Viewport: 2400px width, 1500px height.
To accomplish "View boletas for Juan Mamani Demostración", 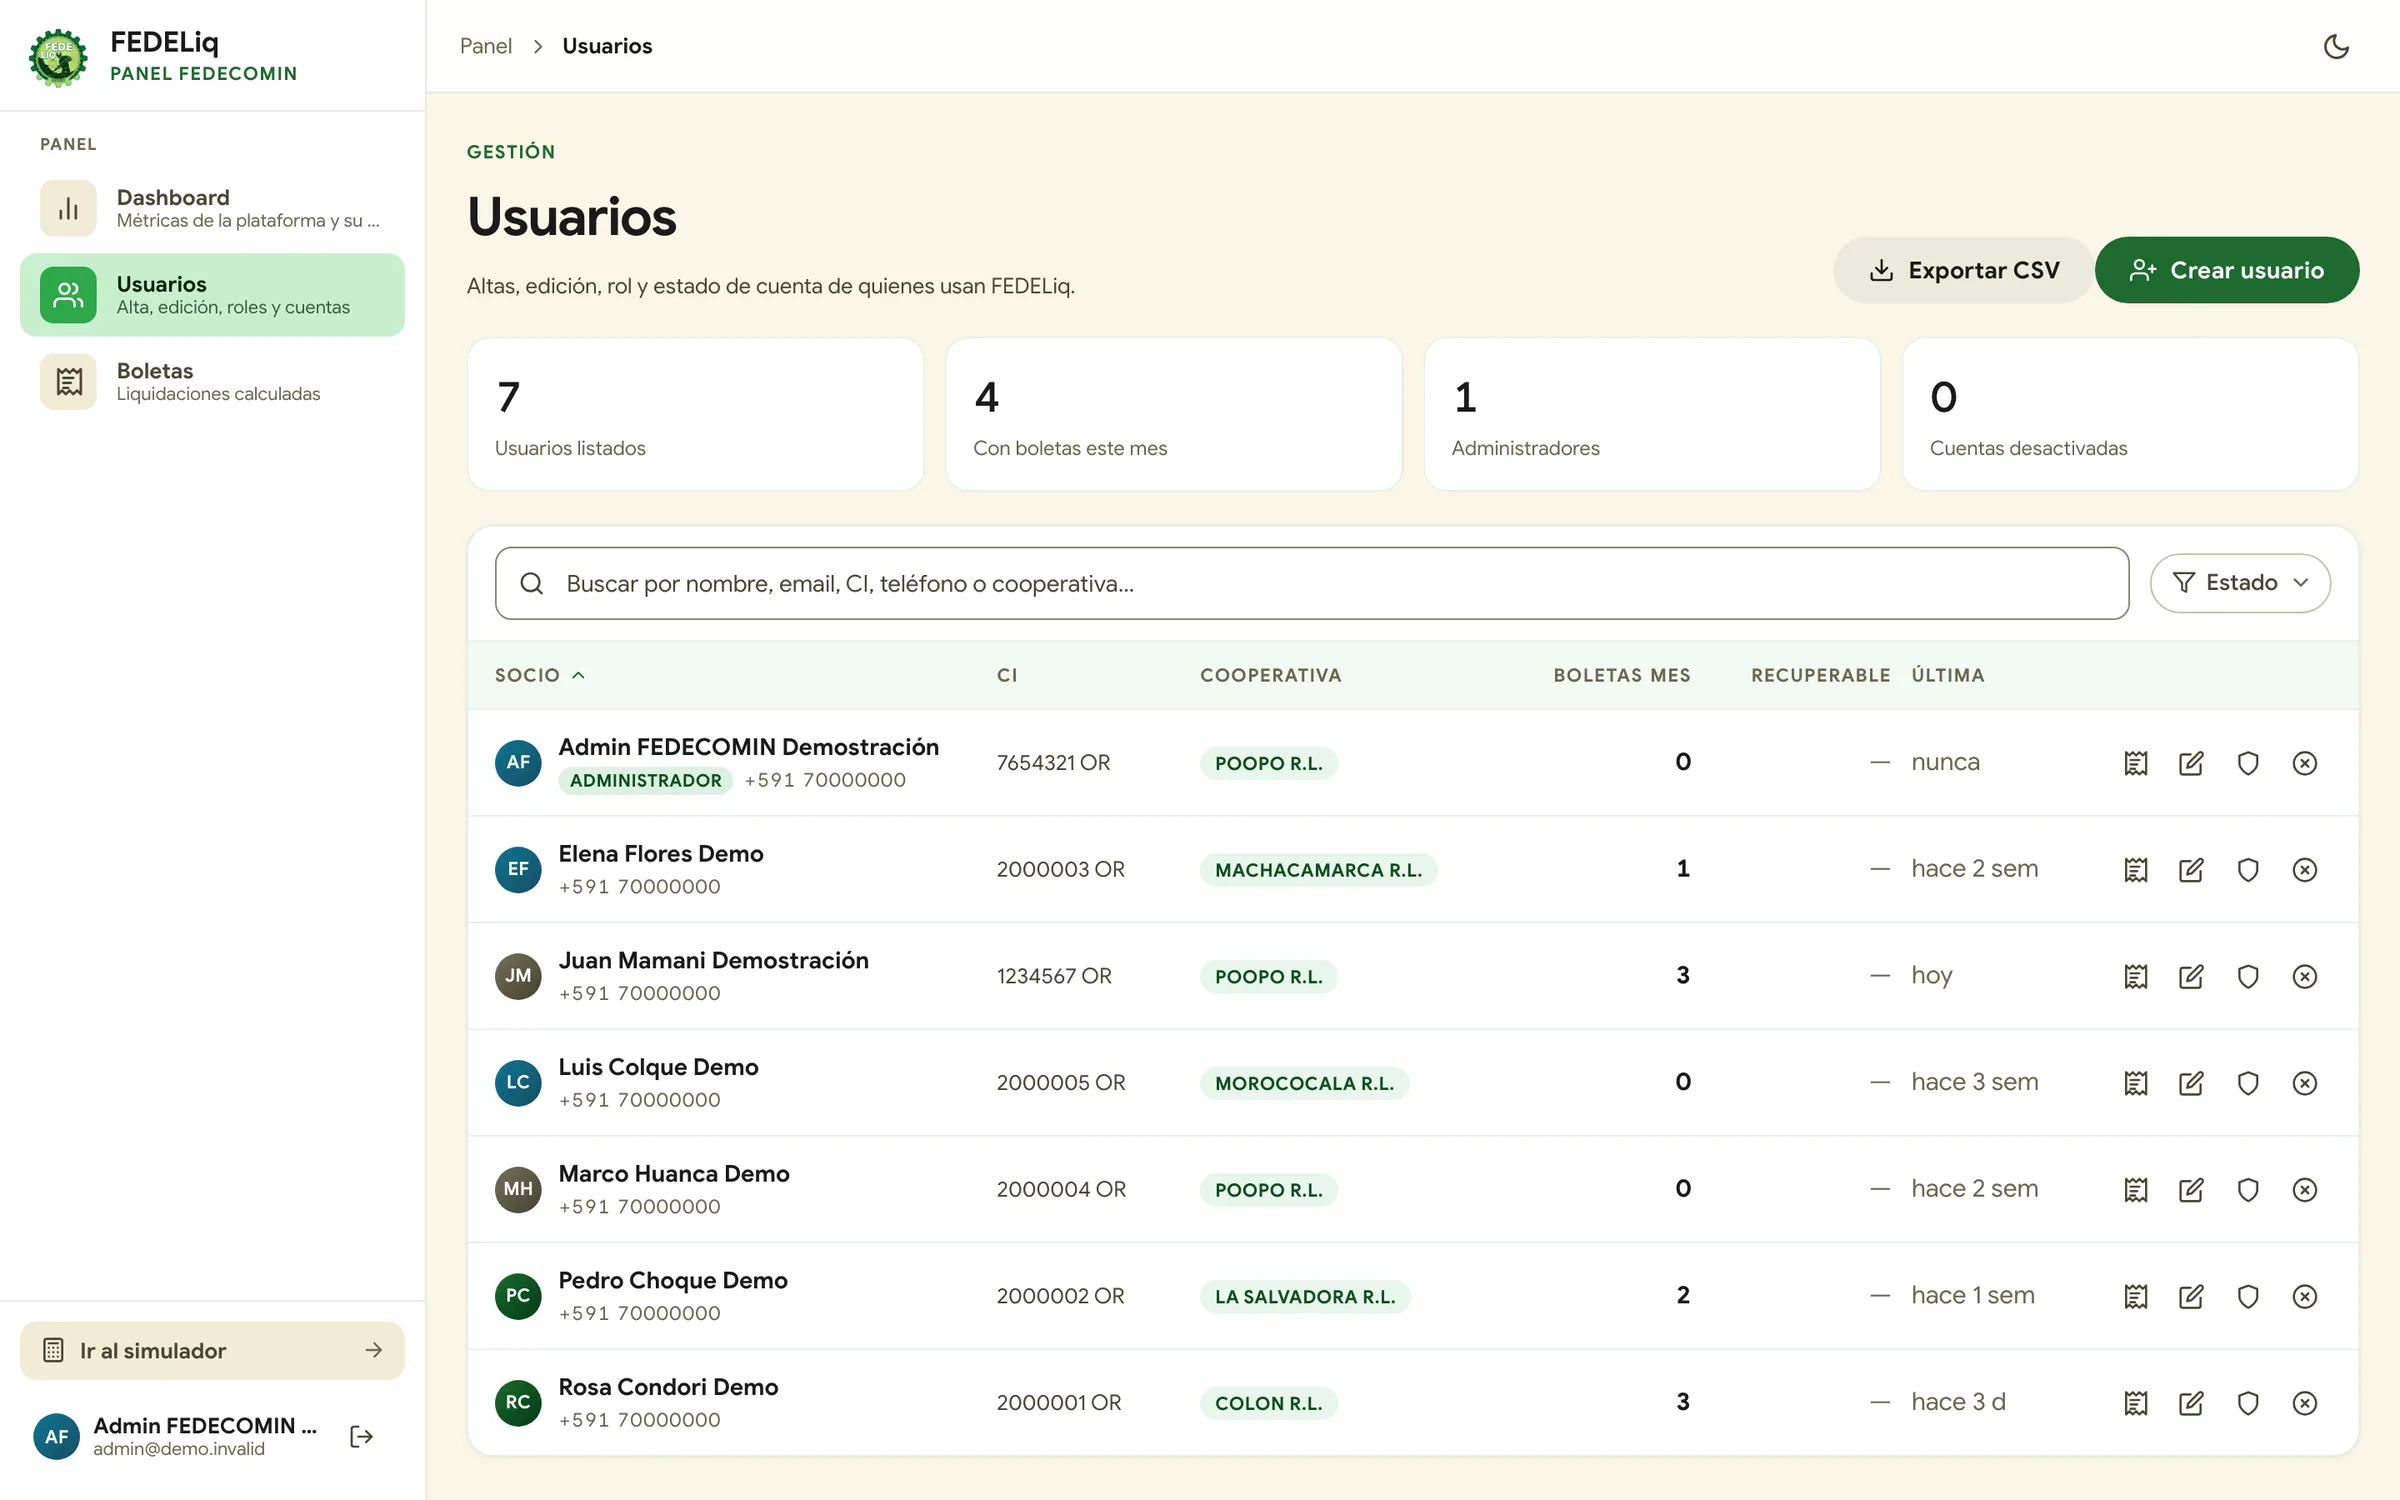I will pos(2136,976).
